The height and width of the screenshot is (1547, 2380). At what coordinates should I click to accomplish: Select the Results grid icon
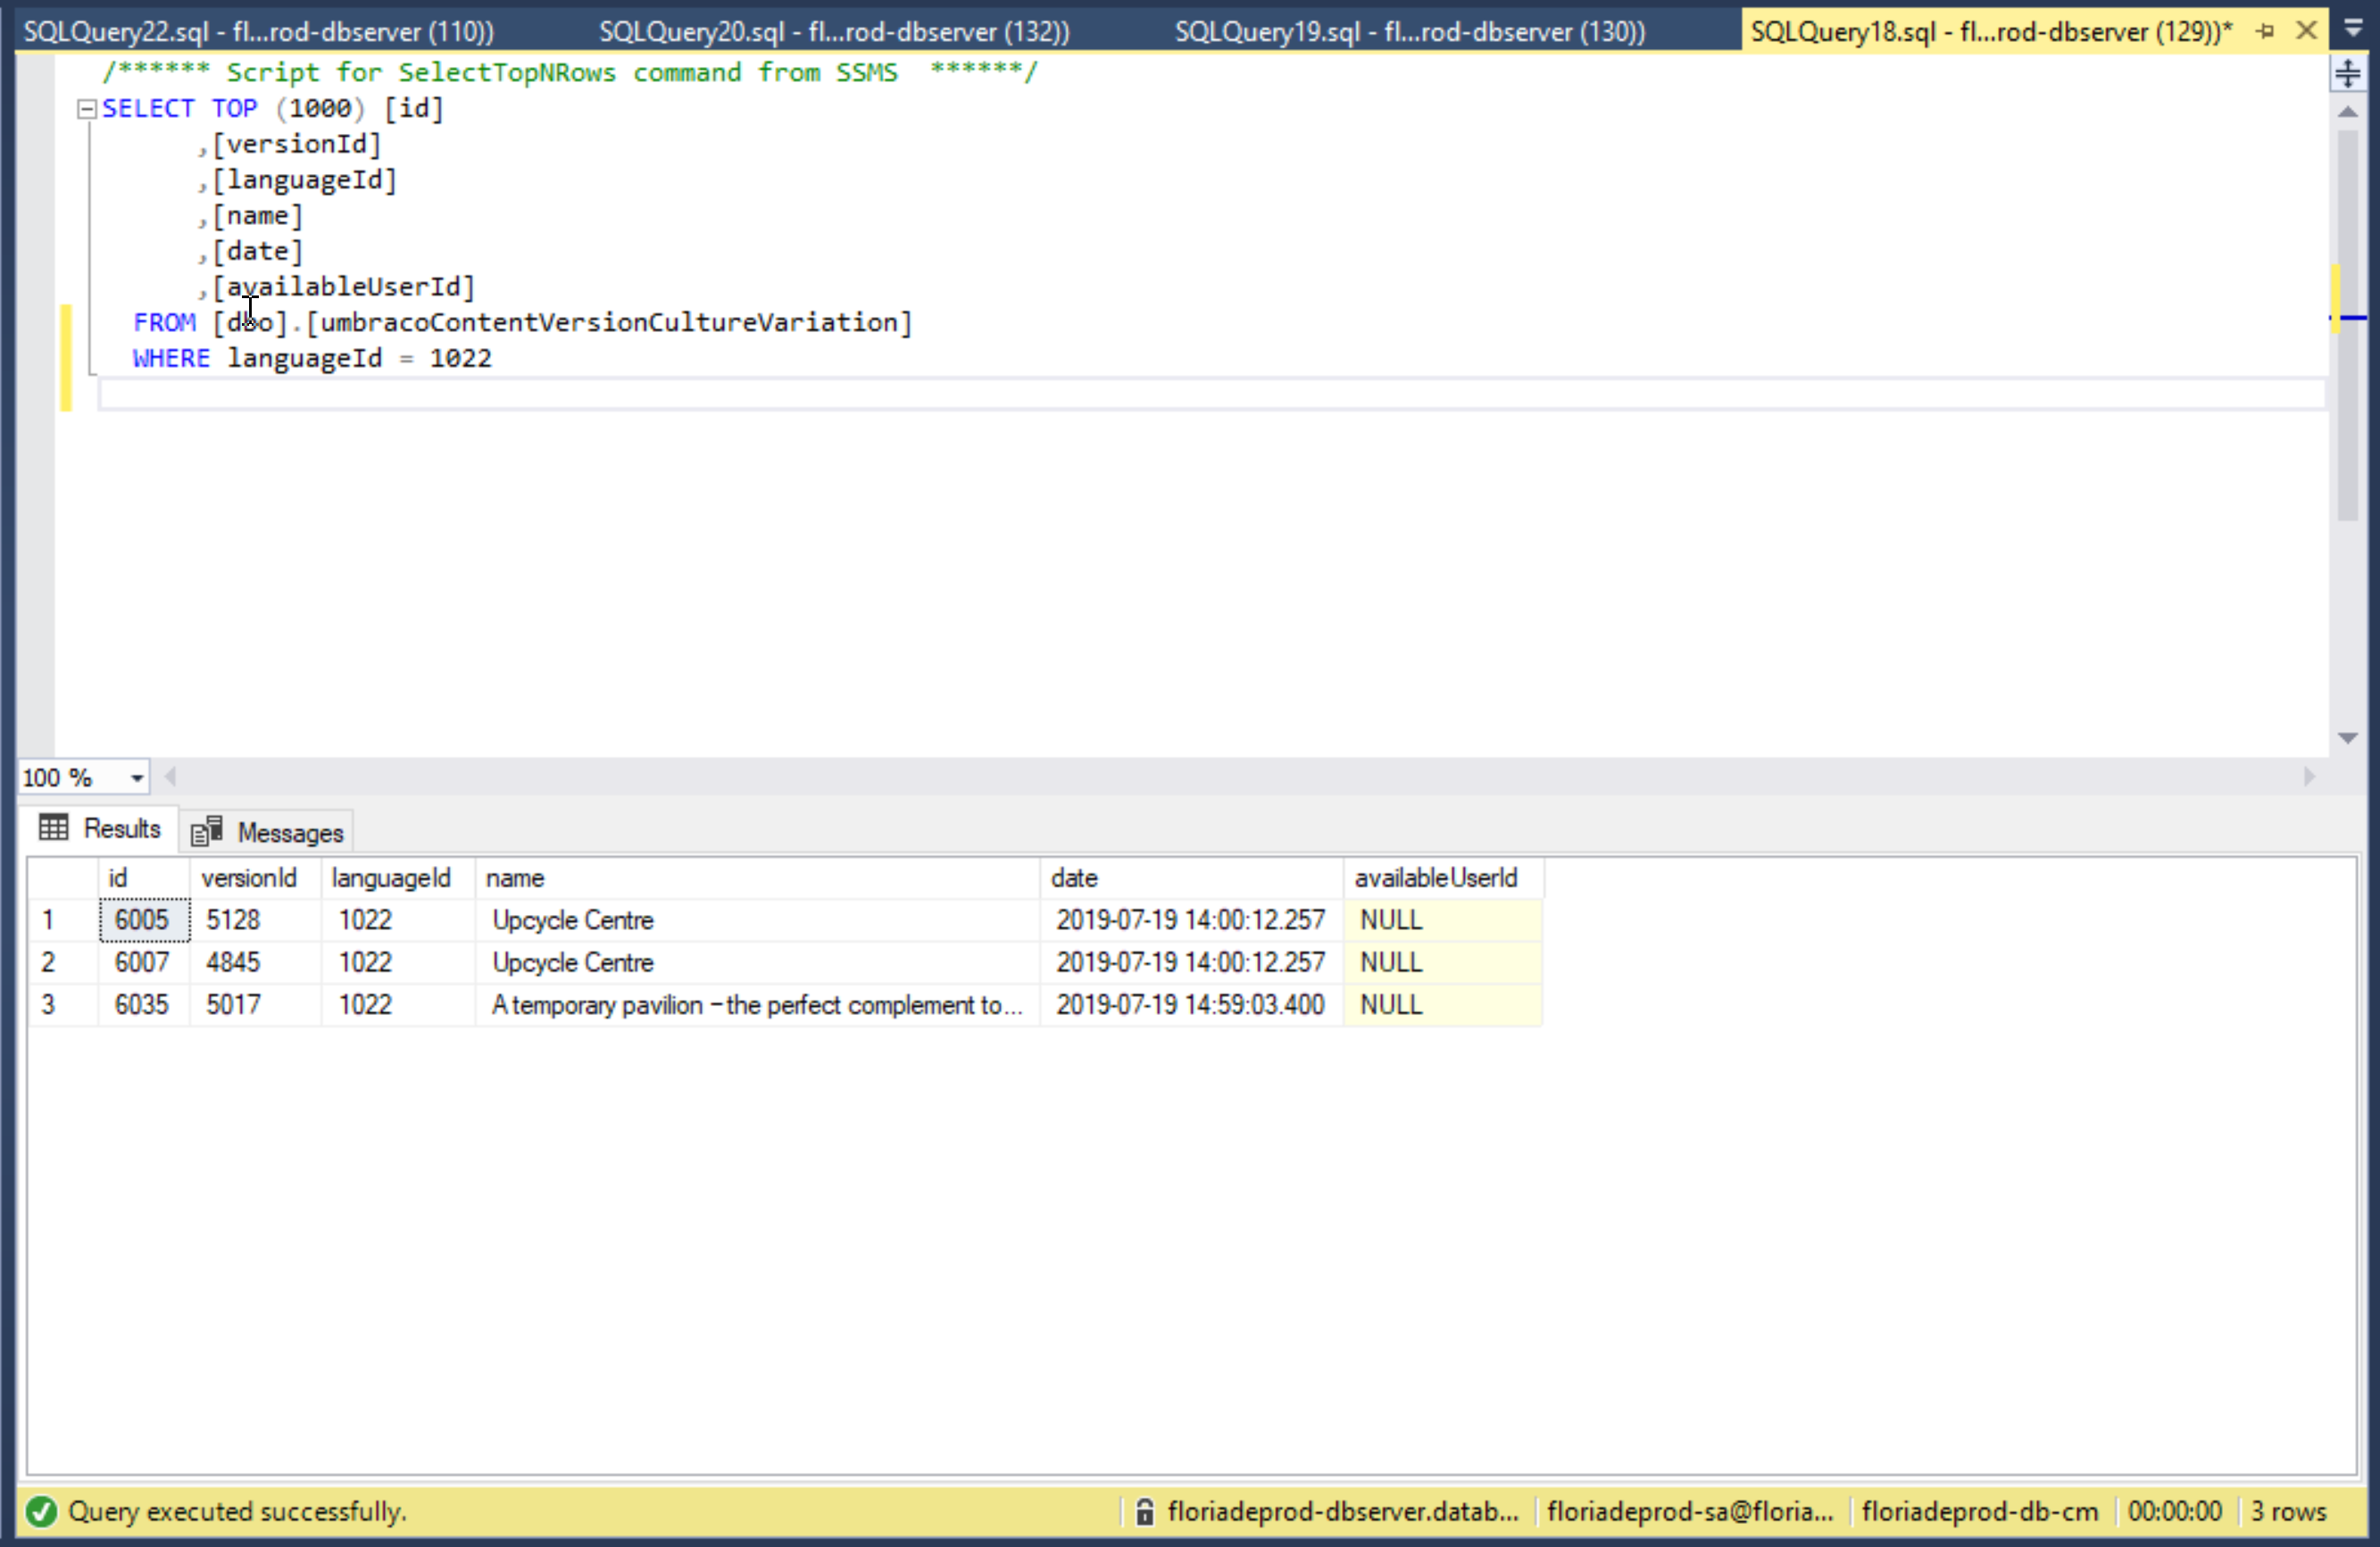pos(53,828)
